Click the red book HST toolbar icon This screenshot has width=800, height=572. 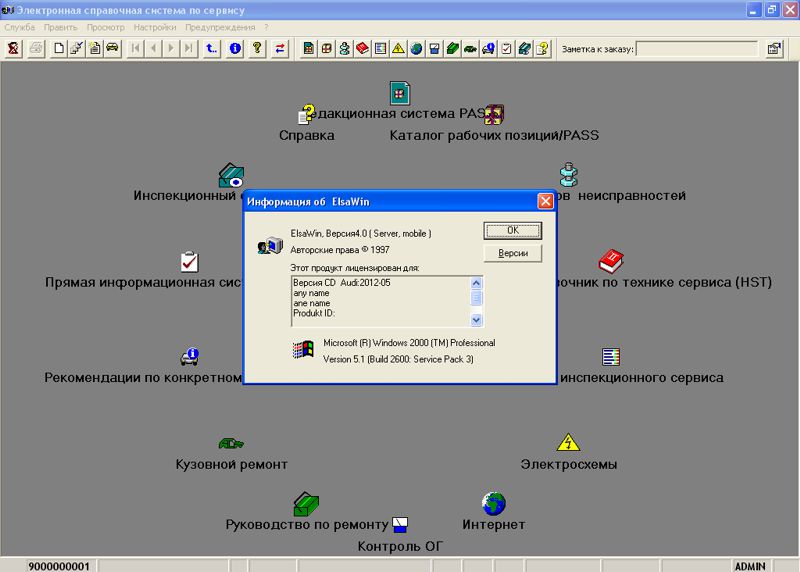coord(362,48)
